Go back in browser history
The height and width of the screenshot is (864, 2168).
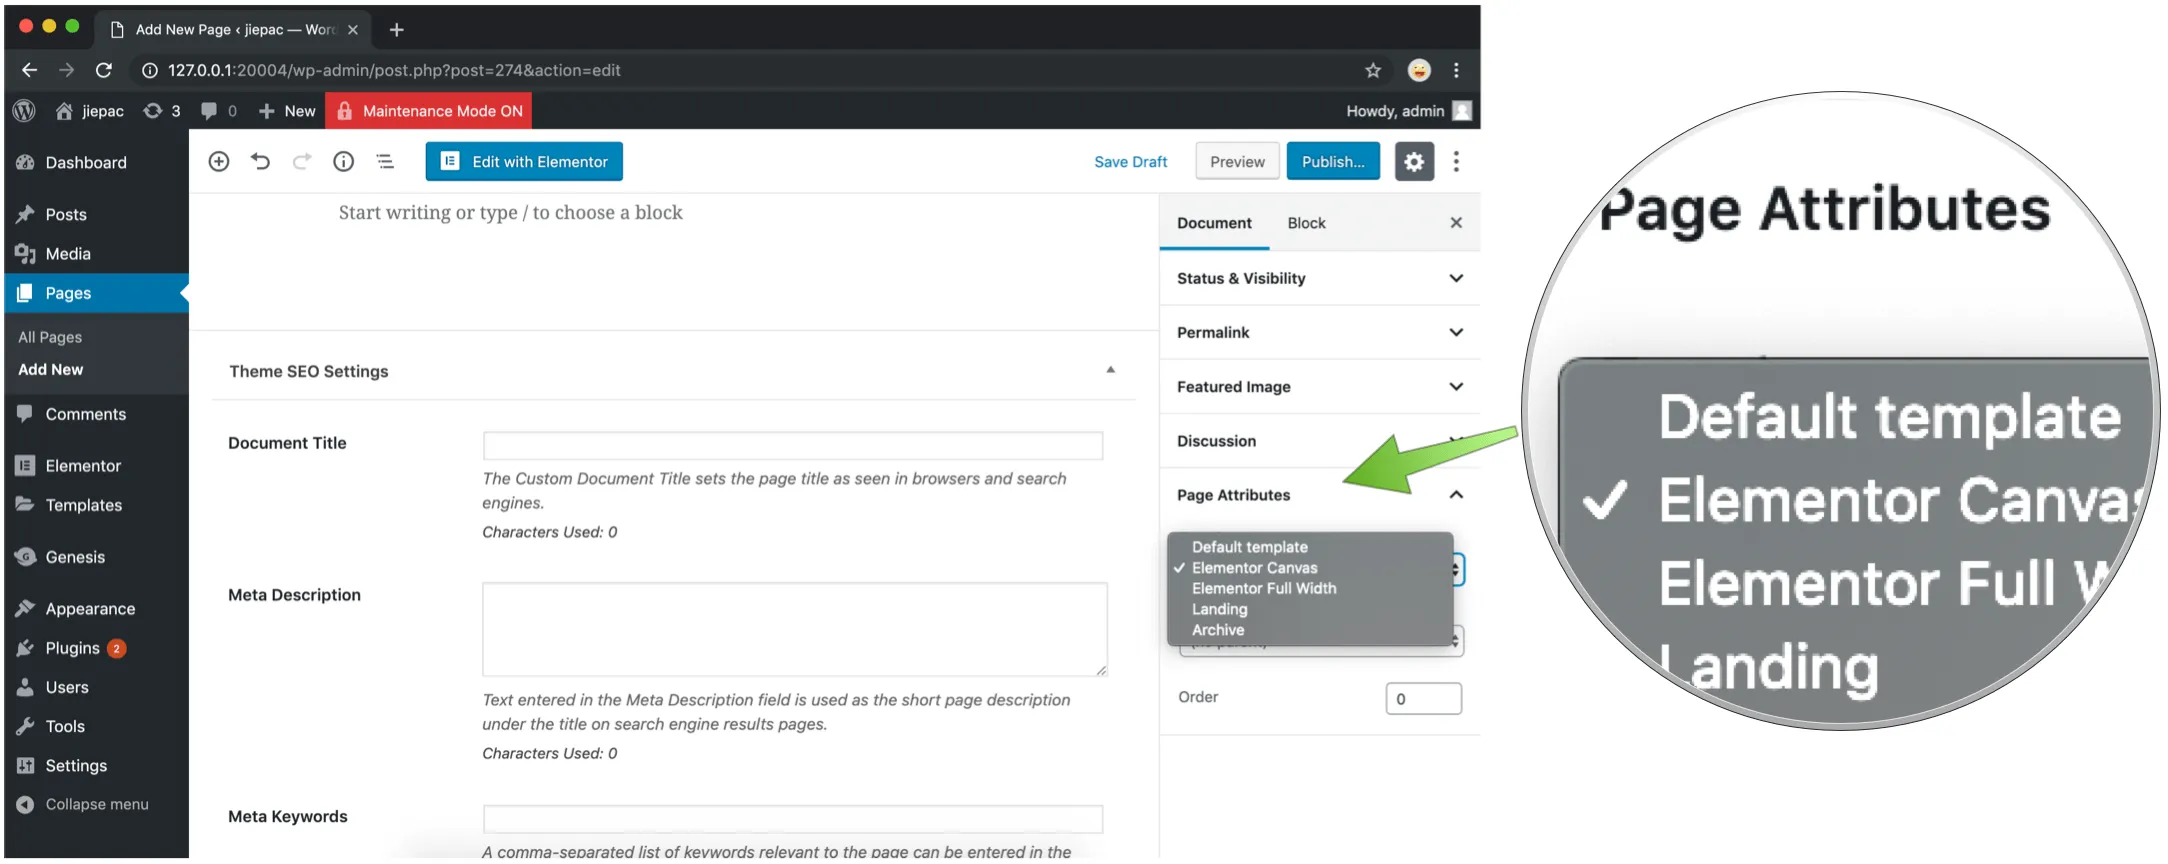coord(29,70)
